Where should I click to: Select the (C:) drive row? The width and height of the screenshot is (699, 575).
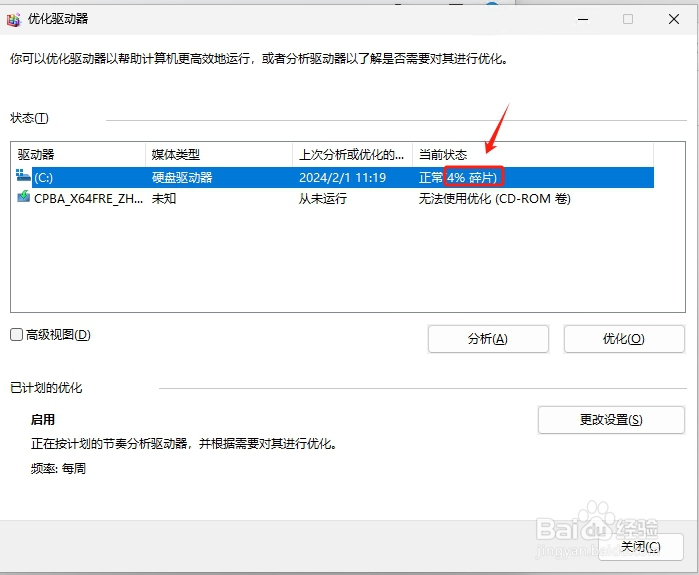(335, 177)
